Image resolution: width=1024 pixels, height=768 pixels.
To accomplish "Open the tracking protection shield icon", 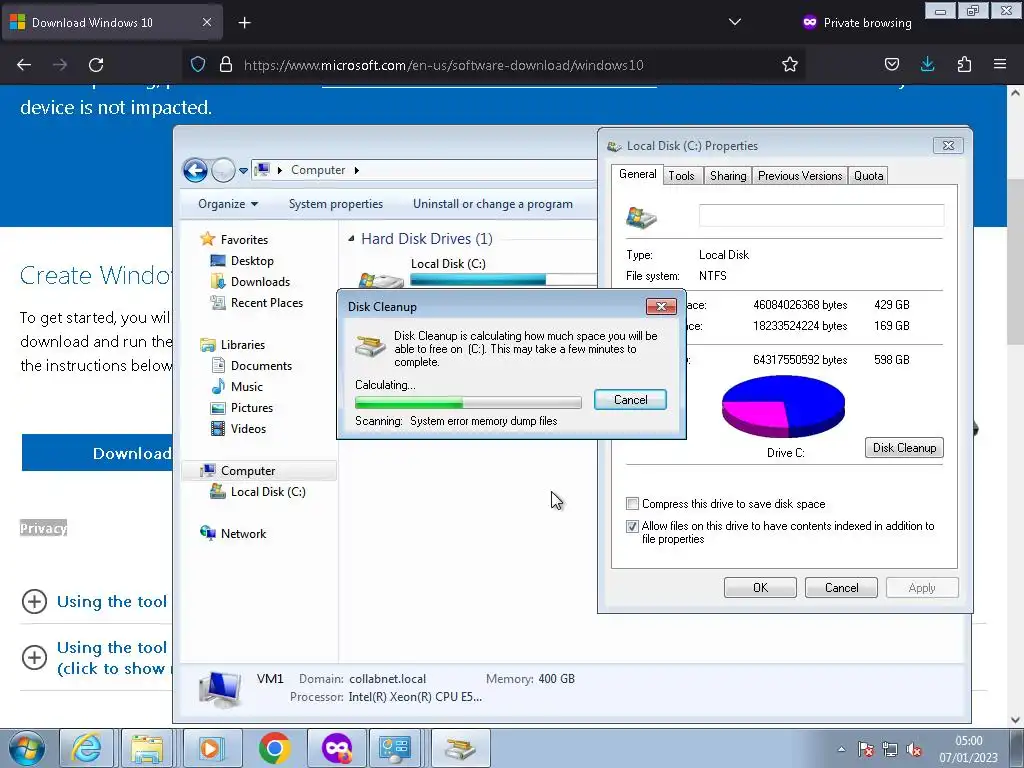I will click(198, 65).
